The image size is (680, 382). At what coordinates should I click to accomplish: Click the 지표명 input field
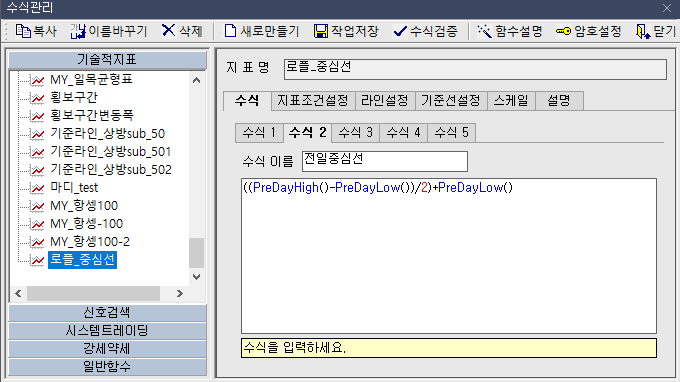[475, 69]
